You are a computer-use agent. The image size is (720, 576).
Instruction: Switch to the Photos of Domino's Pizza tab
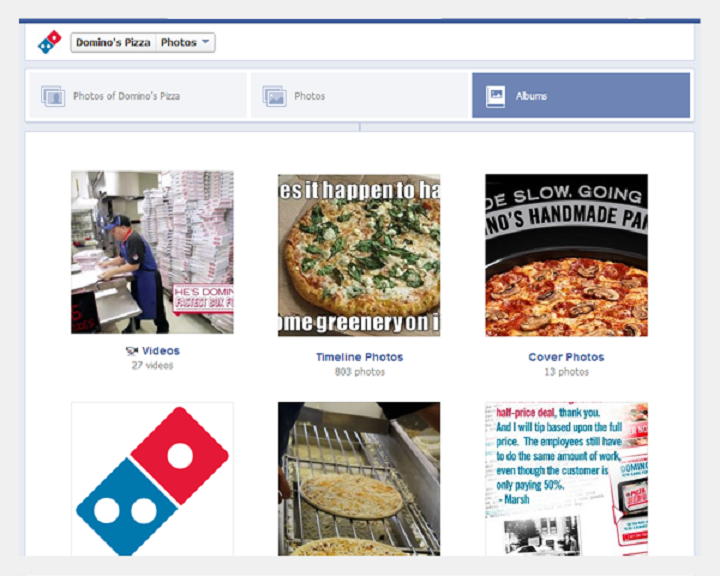click(138, 96)
